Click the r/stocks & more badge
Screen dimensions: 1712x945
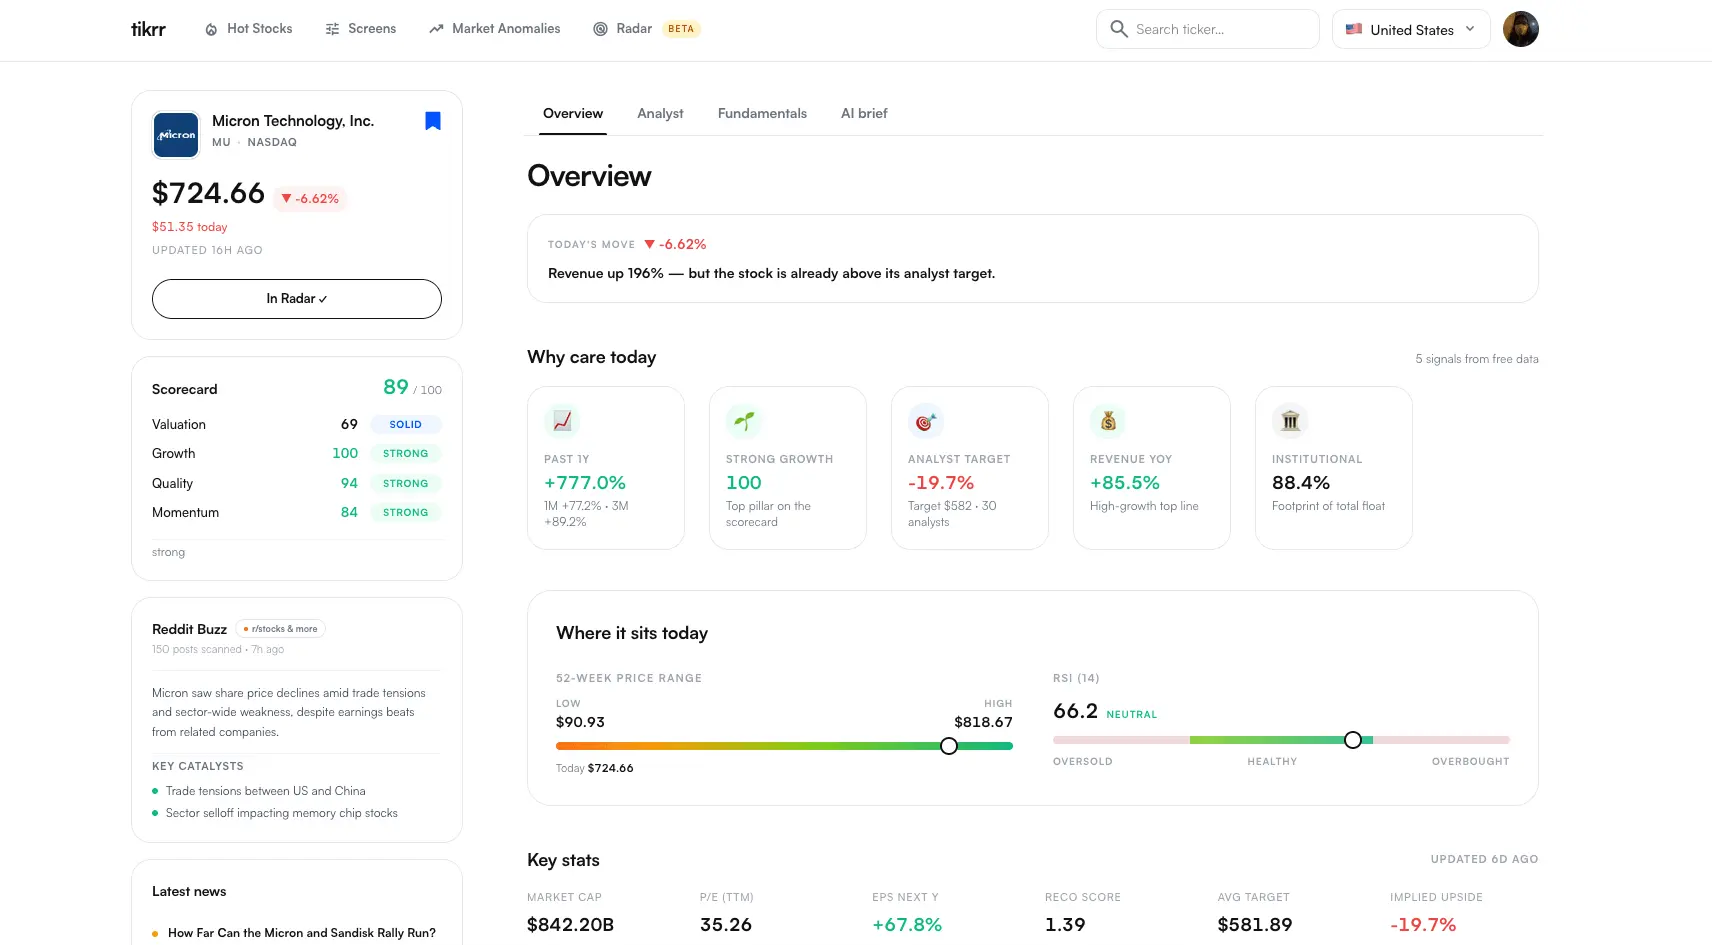pyautogui.click(x=281, y=629)
